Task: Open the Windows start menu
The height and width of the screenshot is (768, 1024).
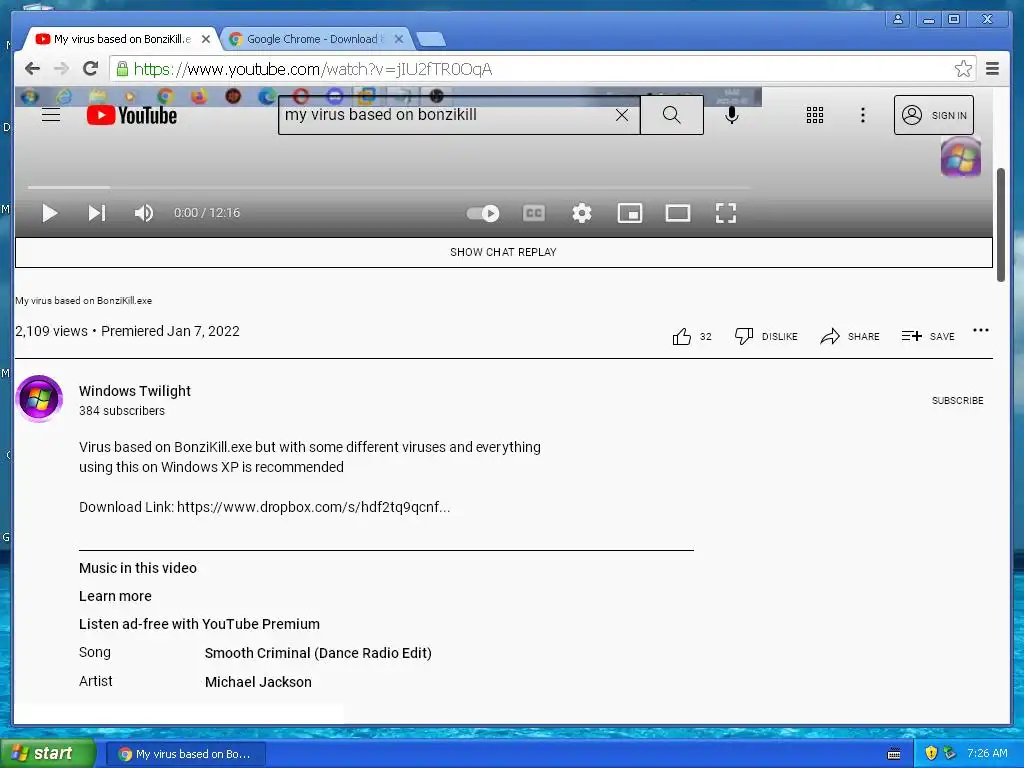Action: pos(46,754)
